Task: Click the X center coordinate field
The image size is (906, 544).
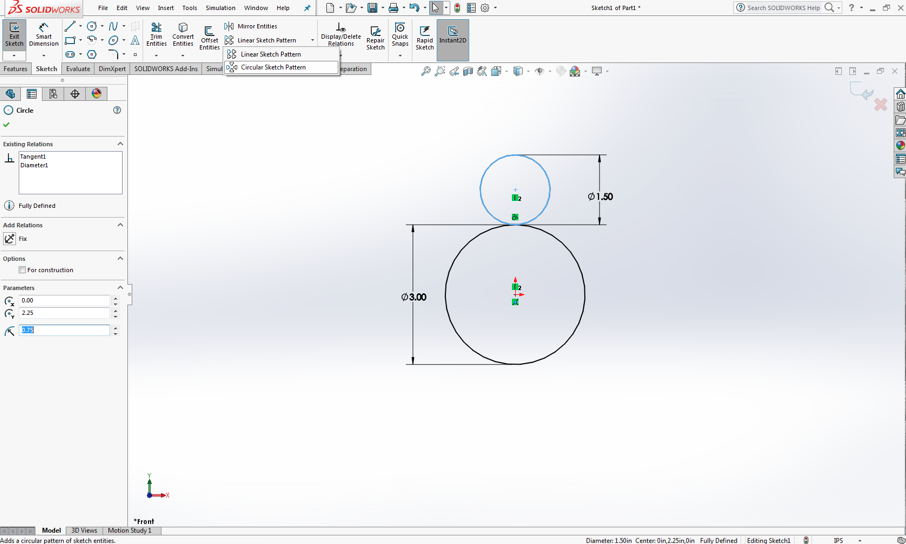Action: coord(64,301)
